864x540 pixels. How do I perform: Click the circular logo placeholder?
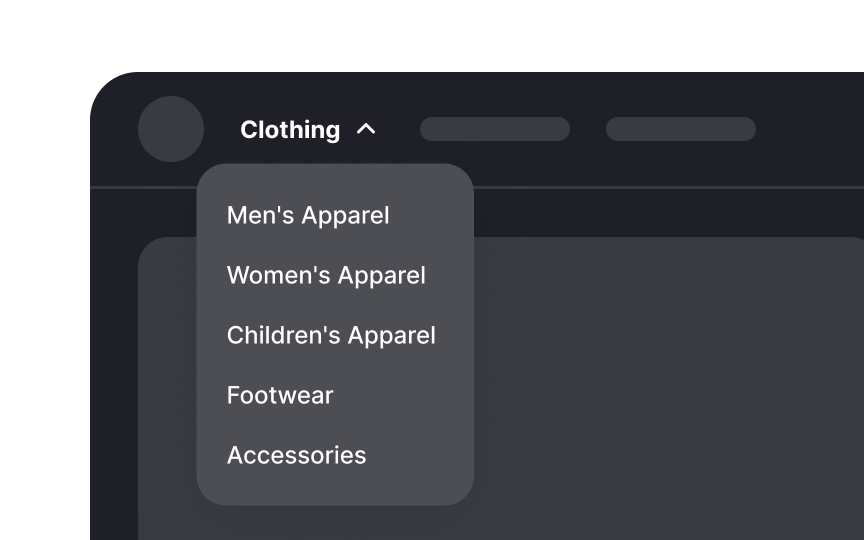(x=171, y=129)
